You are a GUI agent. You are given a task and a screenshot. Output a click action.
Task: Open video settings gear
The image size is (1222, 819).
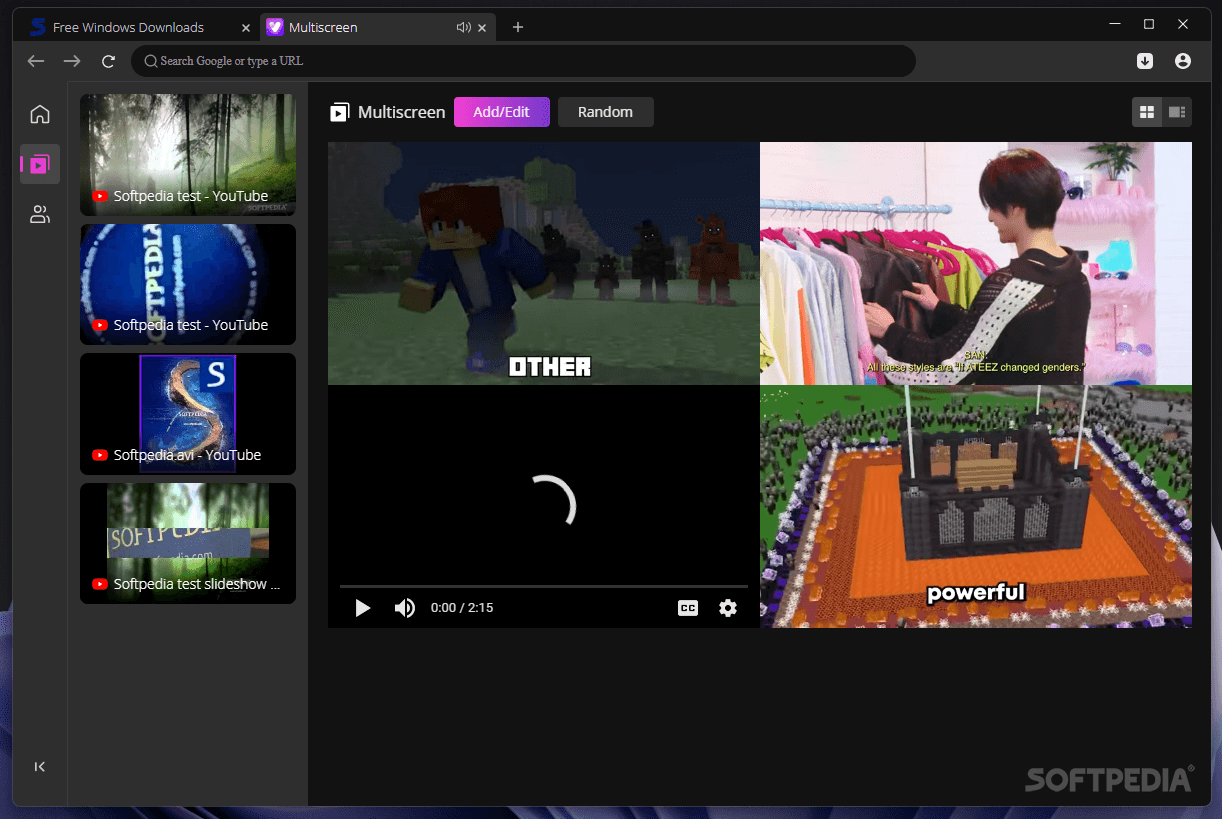728,608
